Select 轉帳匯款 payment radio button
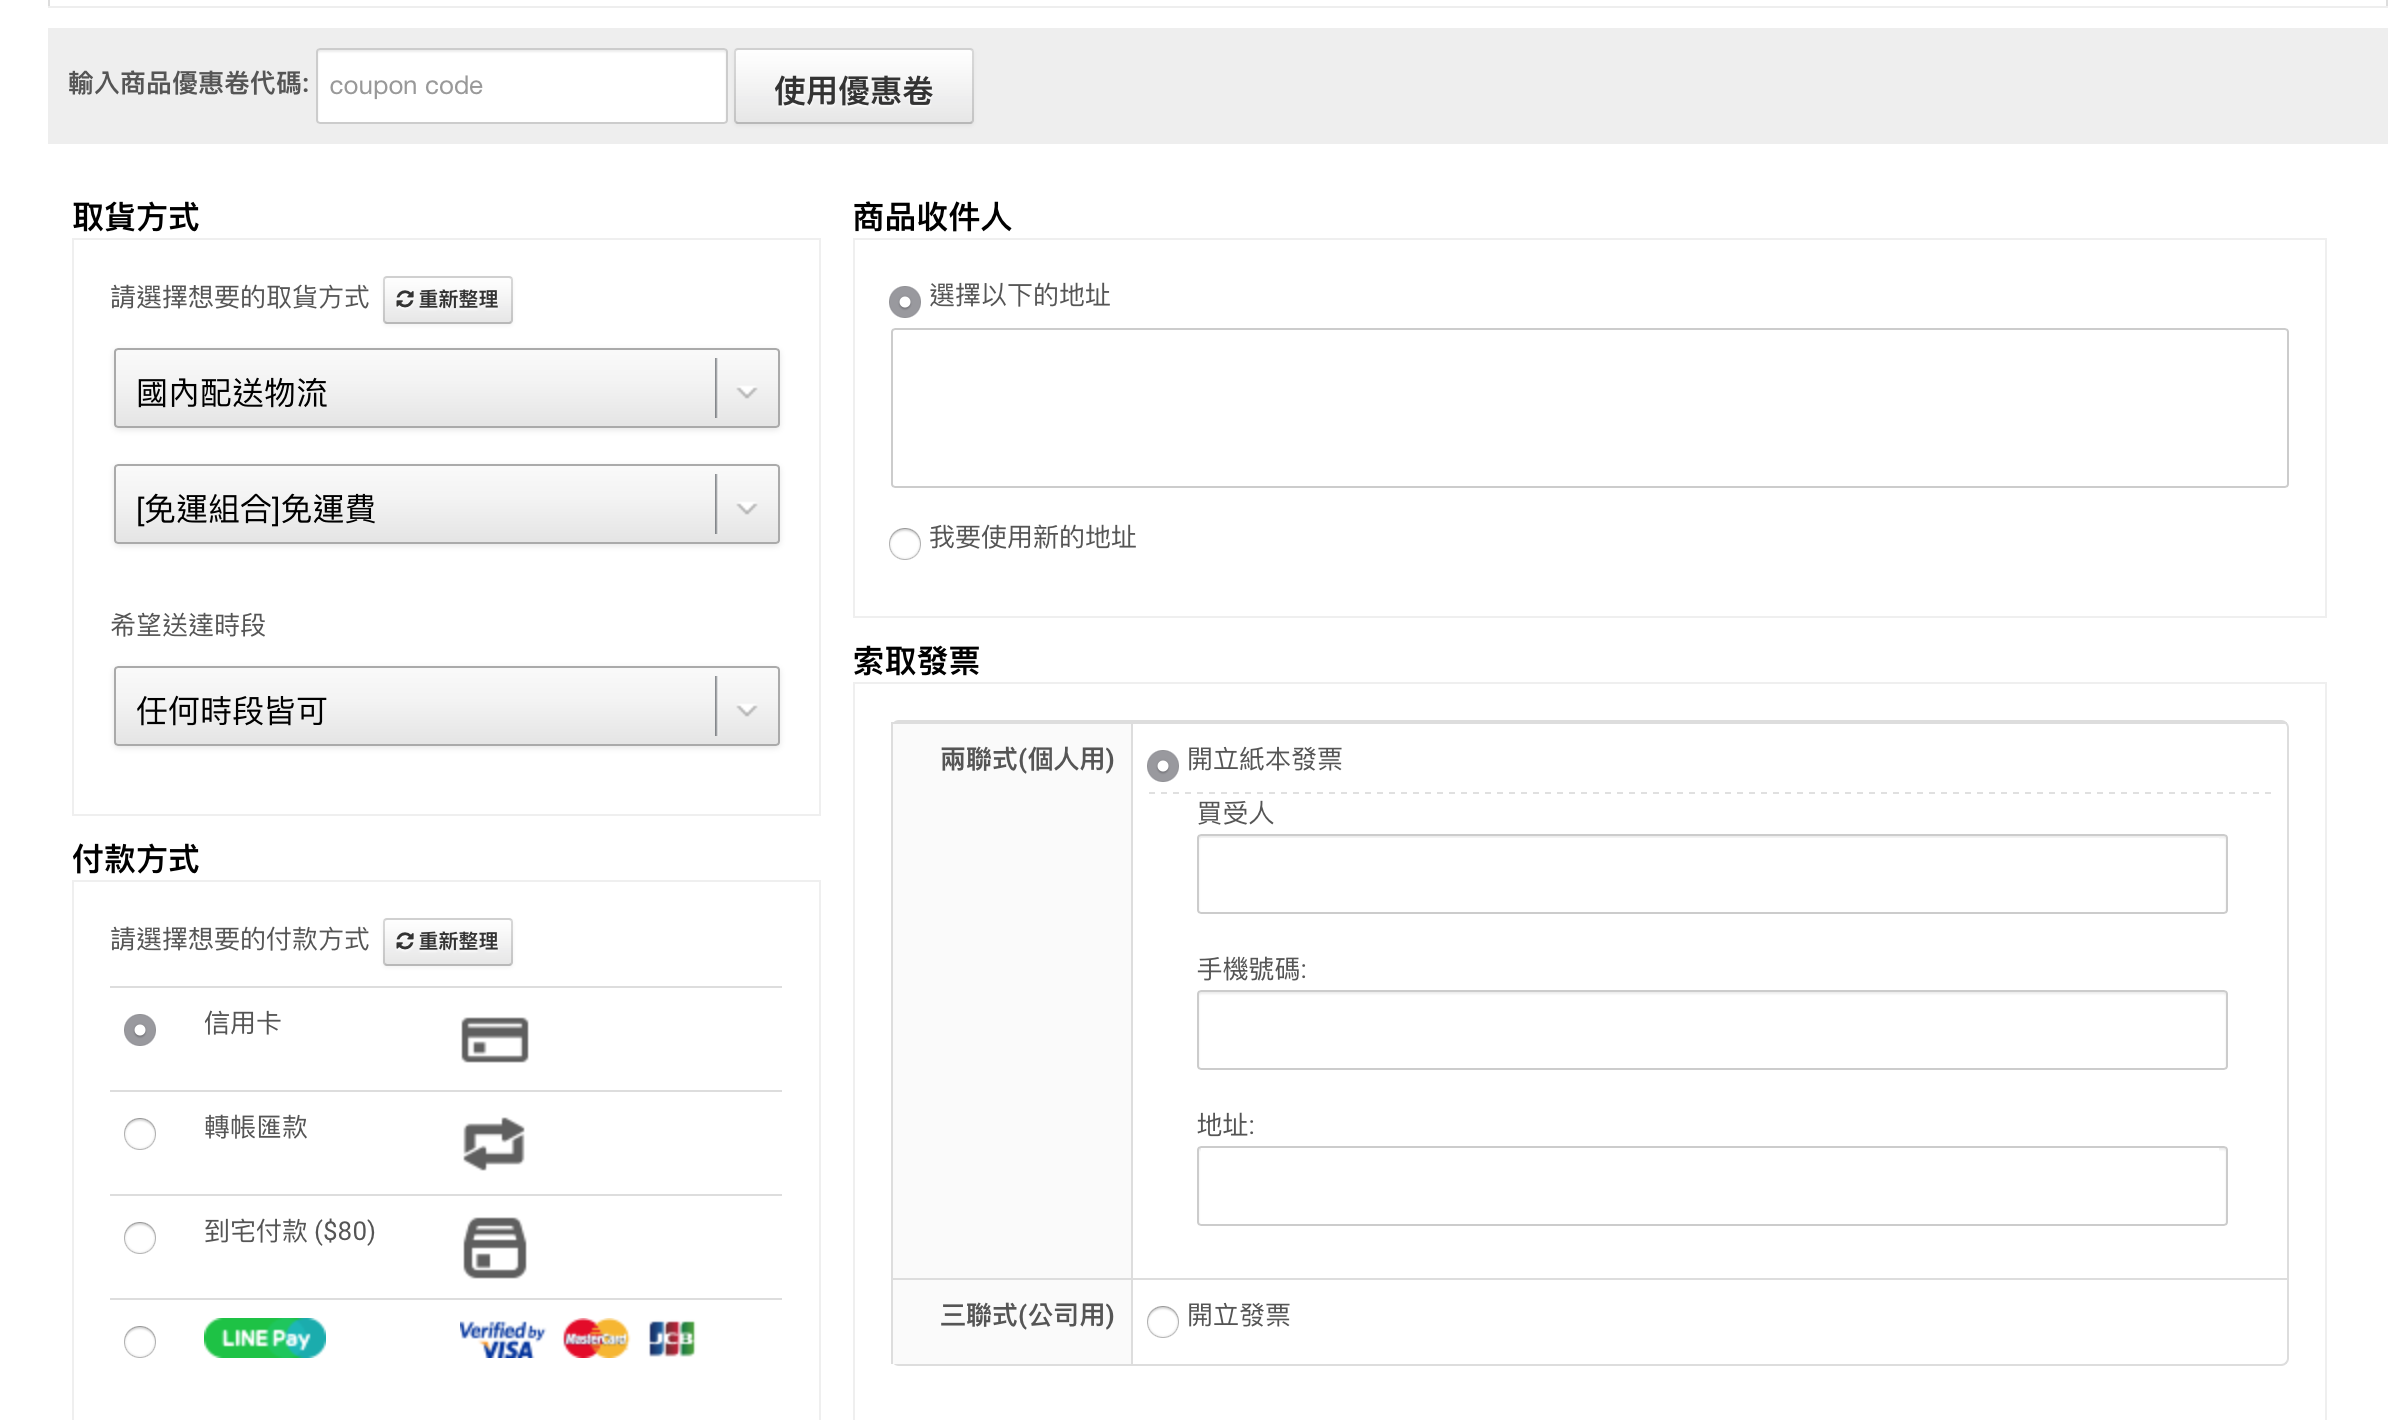 pyautogui.click(x=140, y=1134)
